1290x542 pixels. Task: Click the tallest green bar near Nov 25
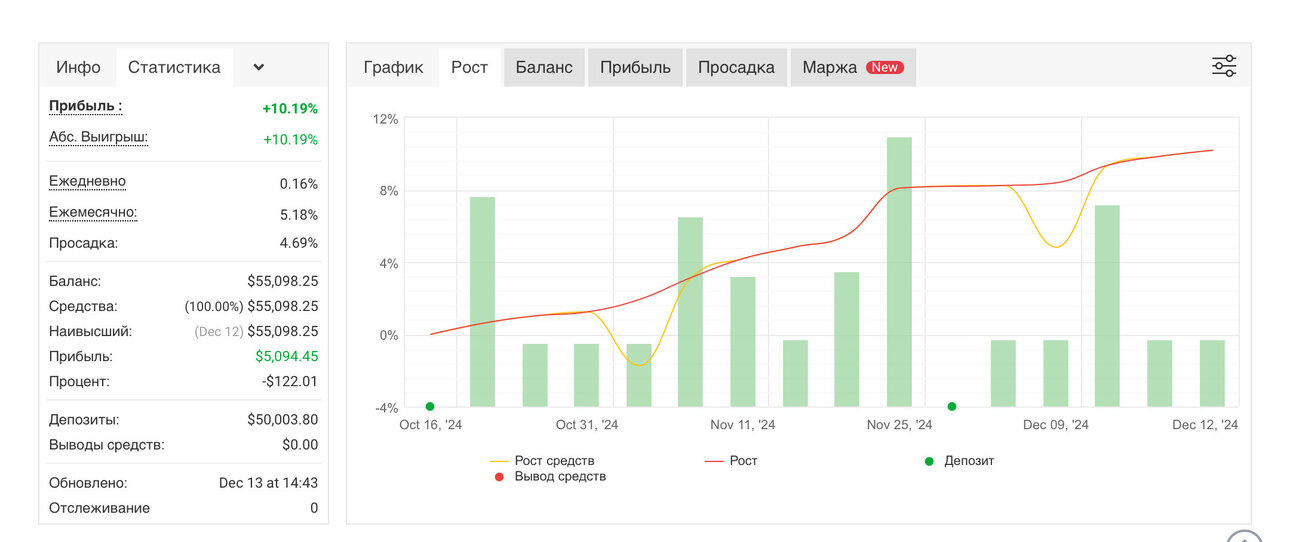pos(899,272)
